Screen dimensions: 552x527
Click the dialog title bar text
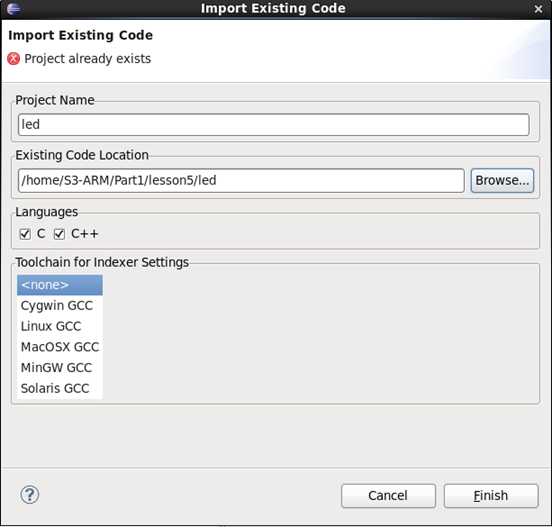click(x=273, y=8)
